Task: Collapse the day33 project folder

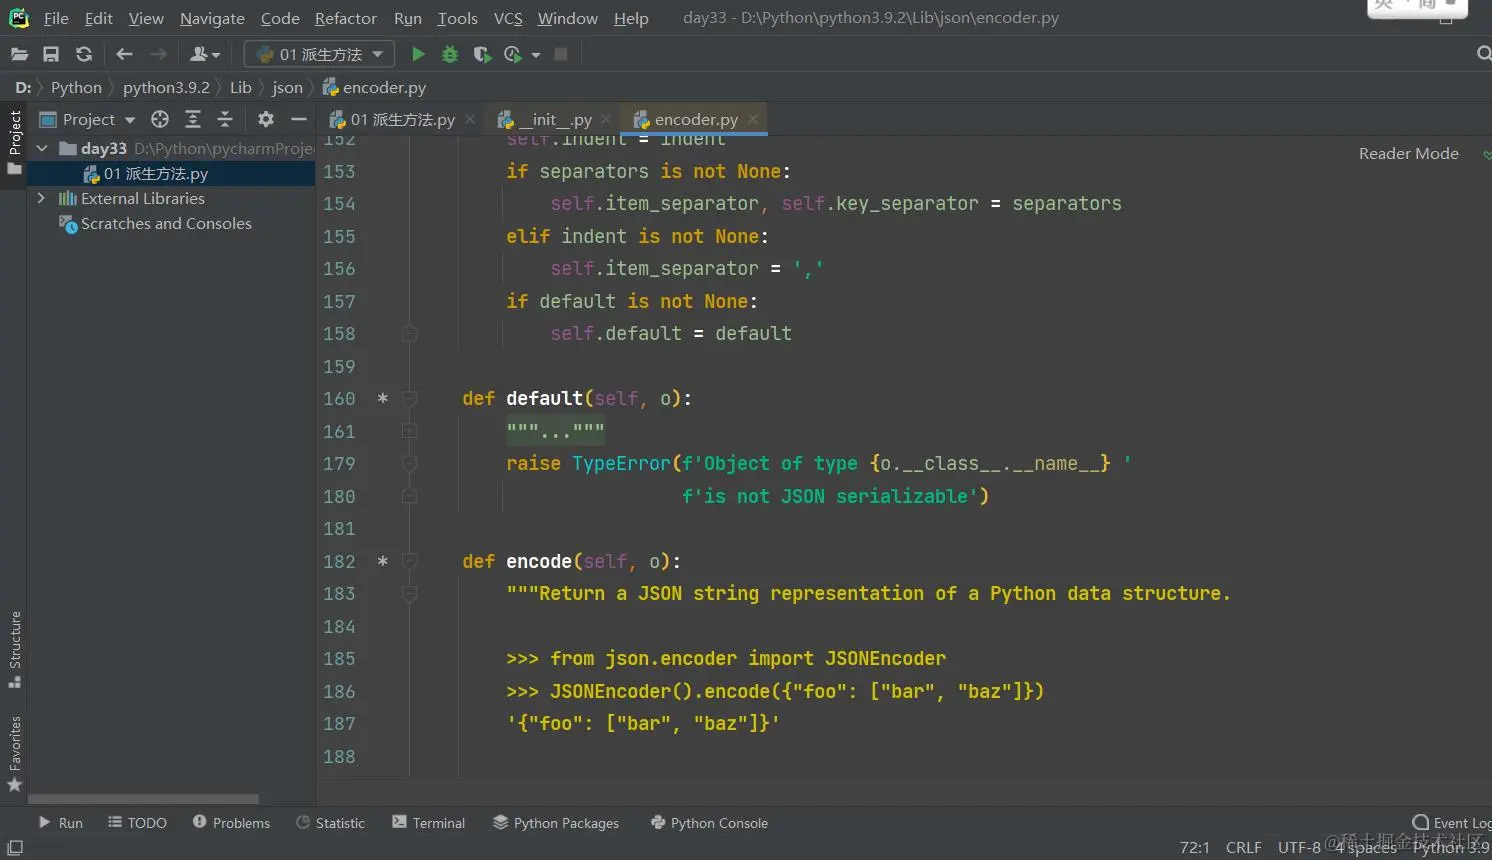Action: (x=42, y=148)
